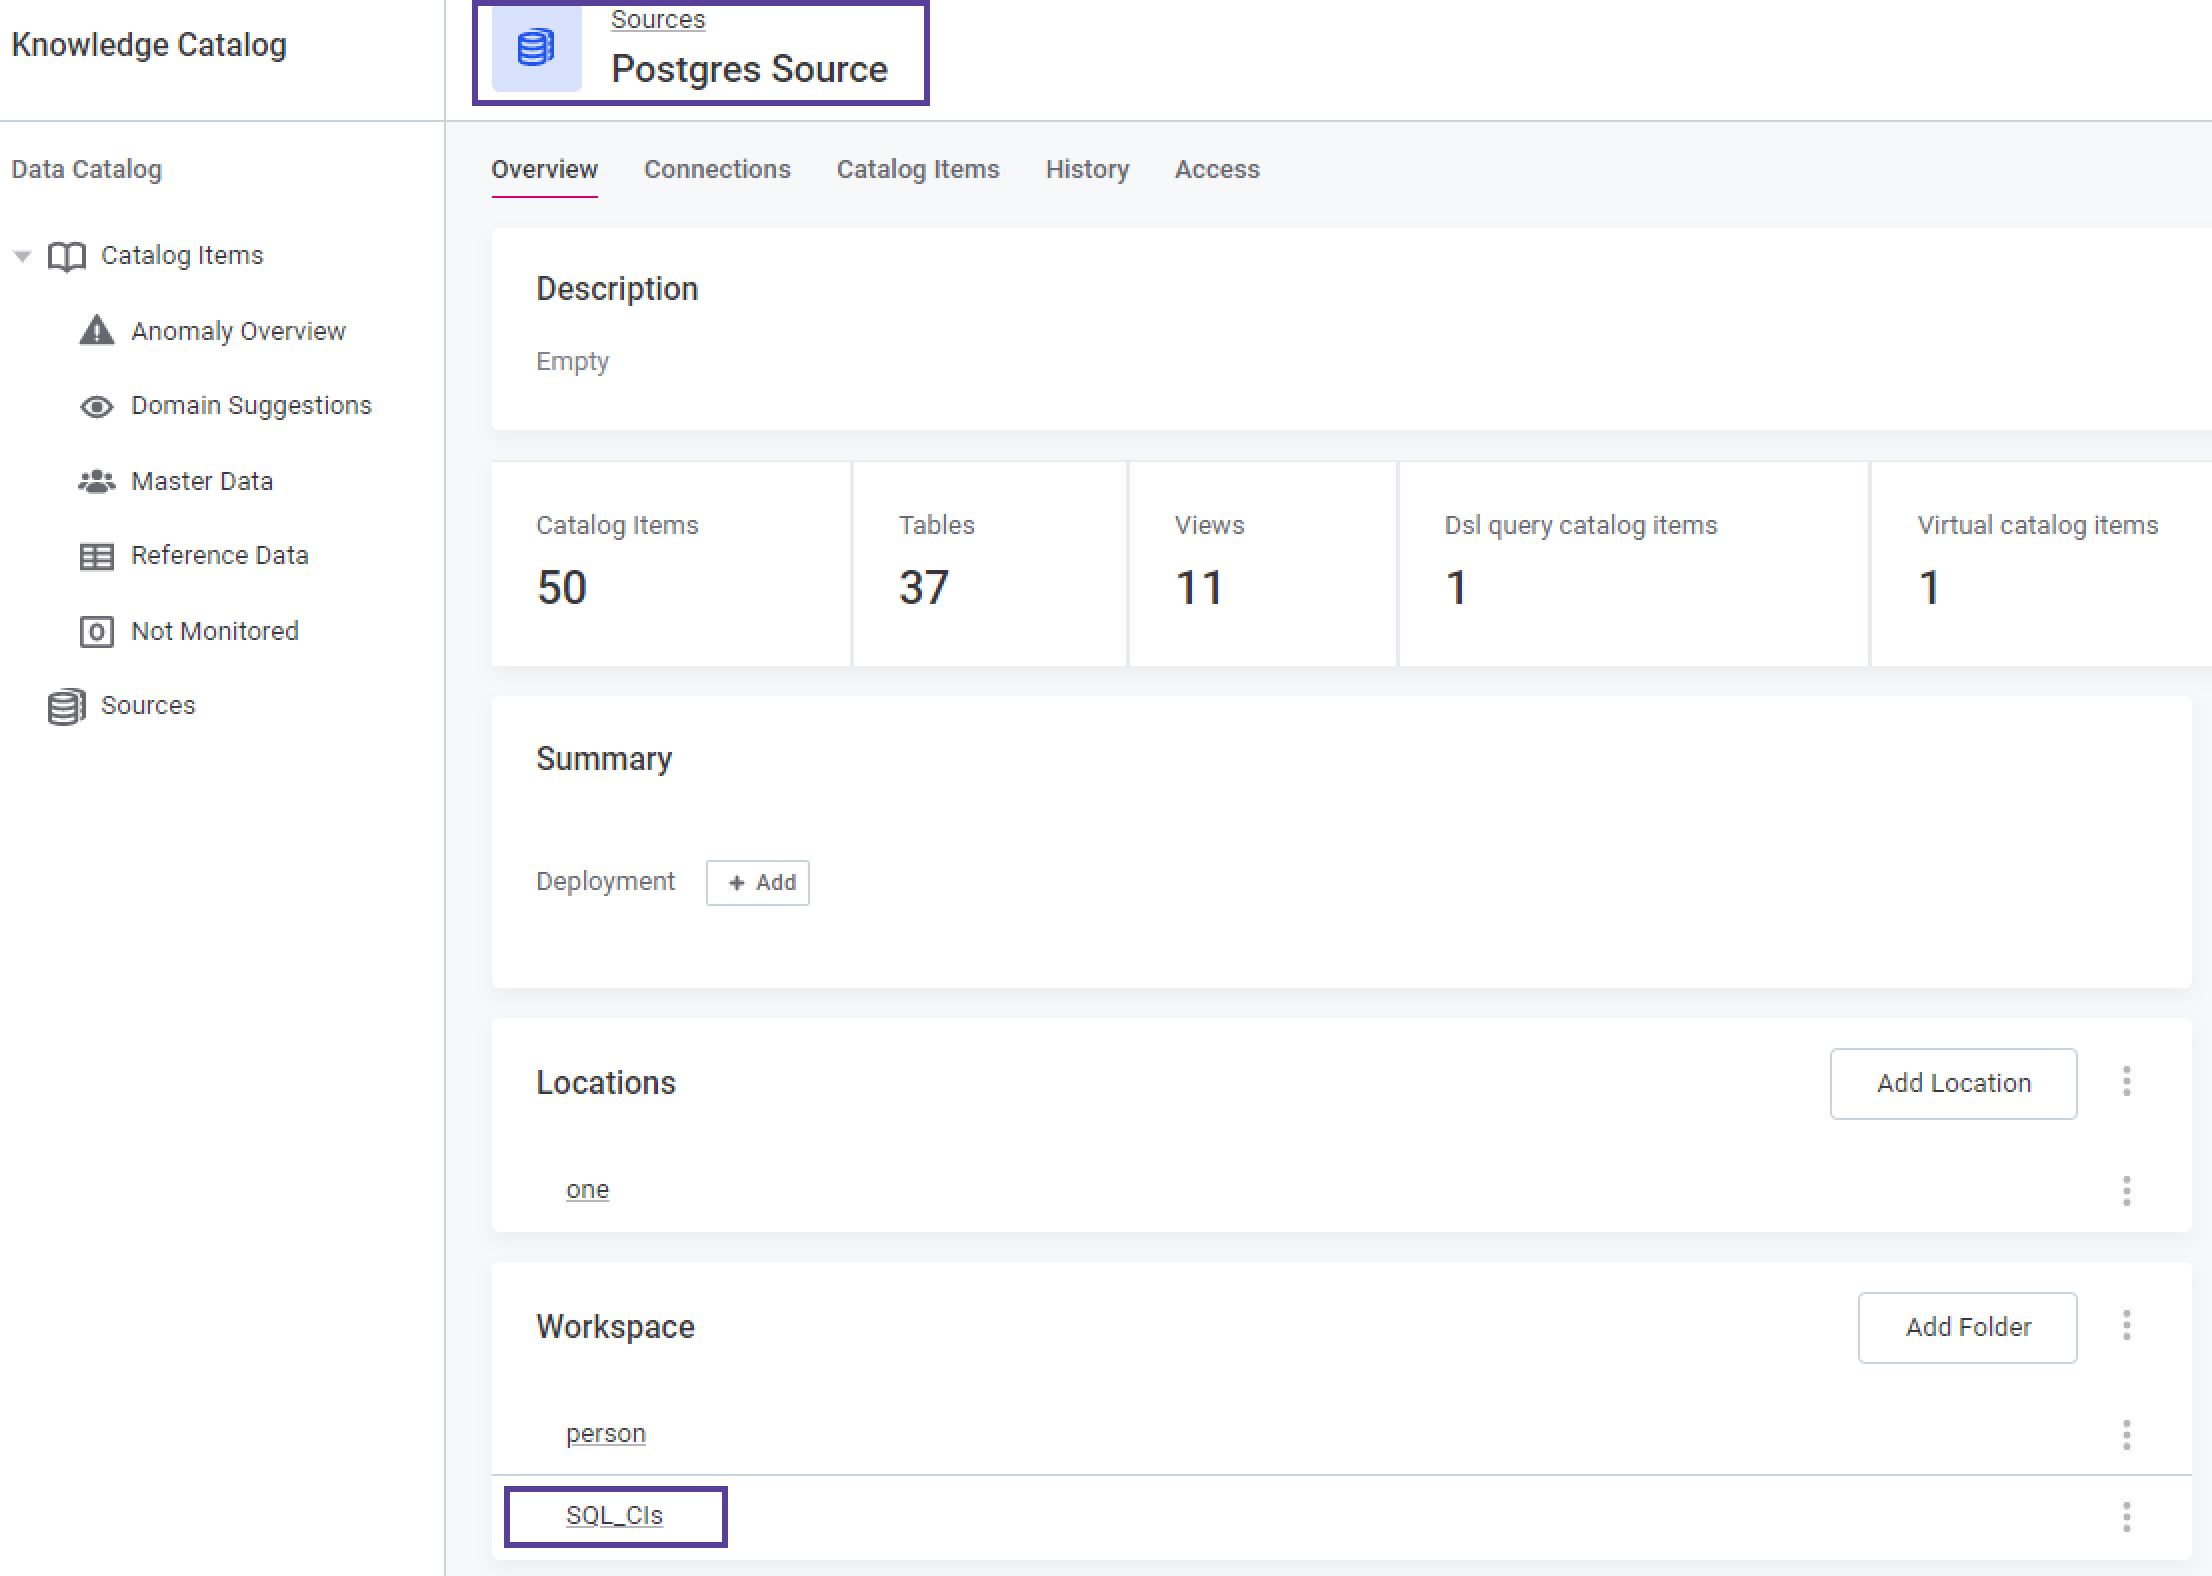This screenshot has width=2212, height=1576.
Task: Select the Access tab
Action: 1216,169
